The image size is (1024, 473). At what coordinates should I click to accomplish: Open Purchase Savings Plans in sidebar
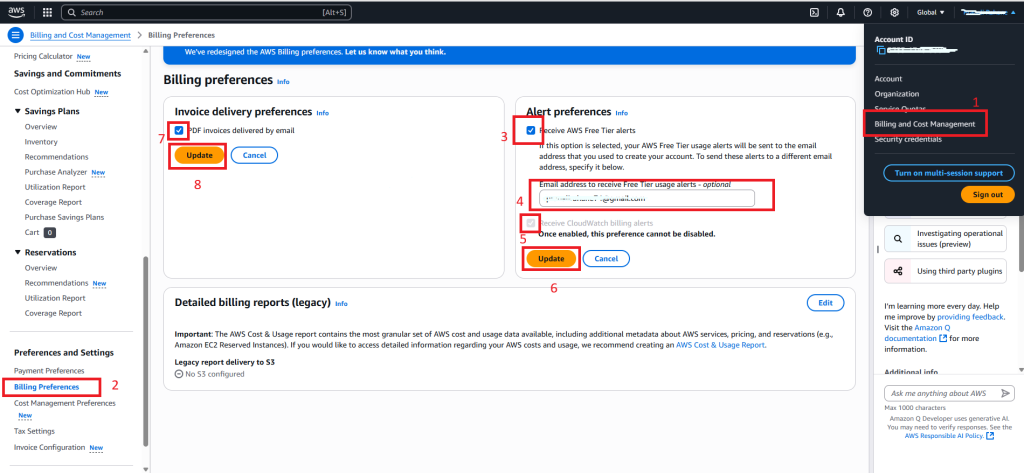[x=65, y=217]
